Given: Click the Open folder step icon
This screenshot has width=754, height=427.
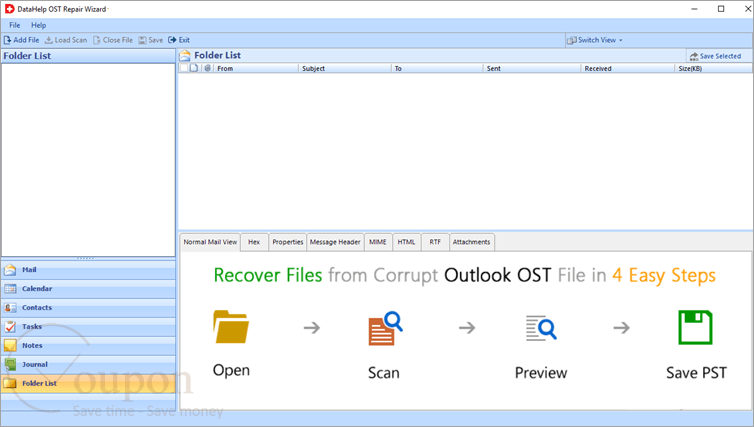Looking at the screenshot, I should click(x=231, y=327).
